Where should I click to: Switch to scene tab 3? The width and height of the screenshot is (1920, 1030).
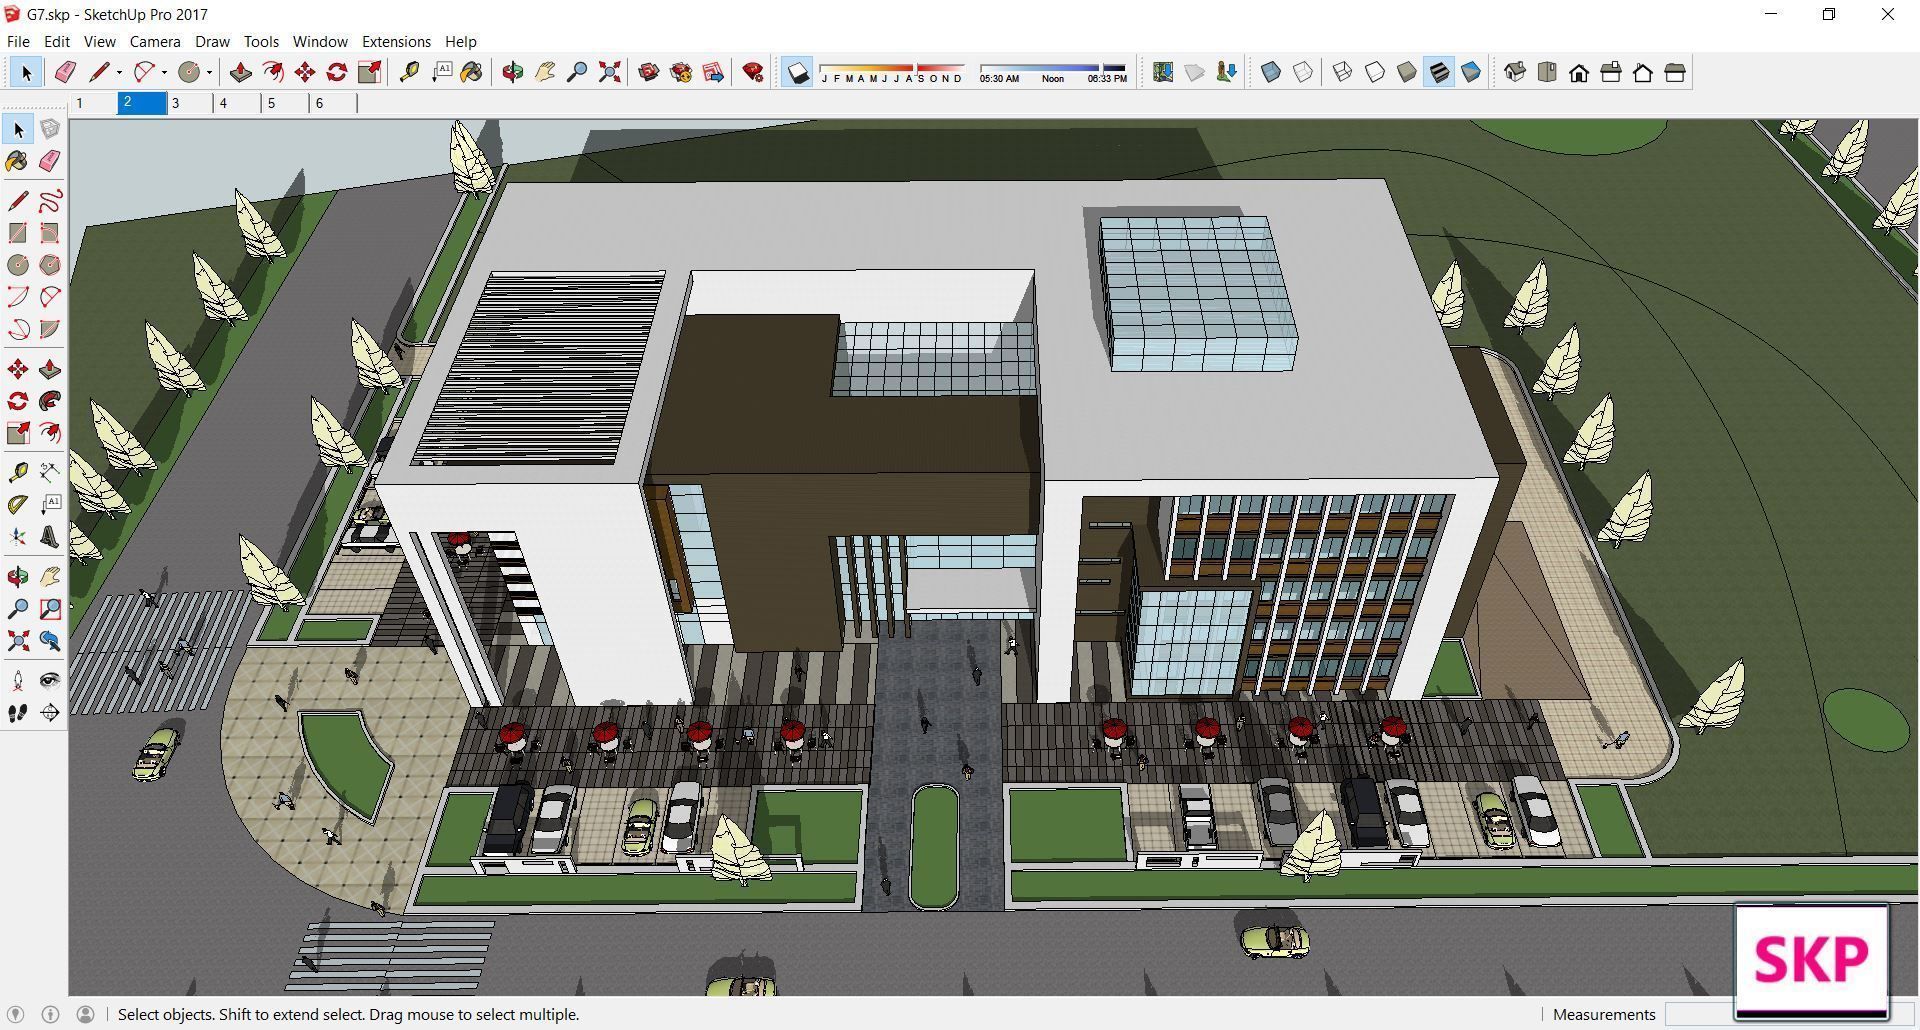click(x=189, y=103)
